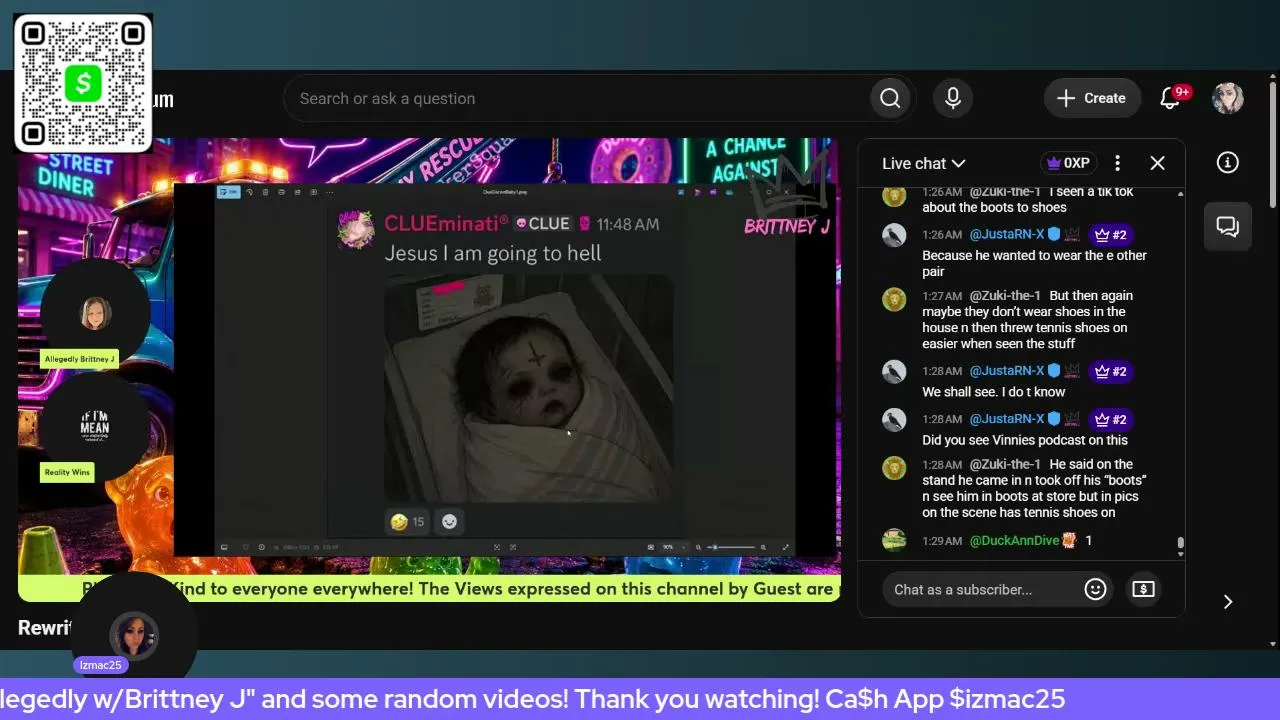Click the right chevron arrow below chat

coord(1228,602)
